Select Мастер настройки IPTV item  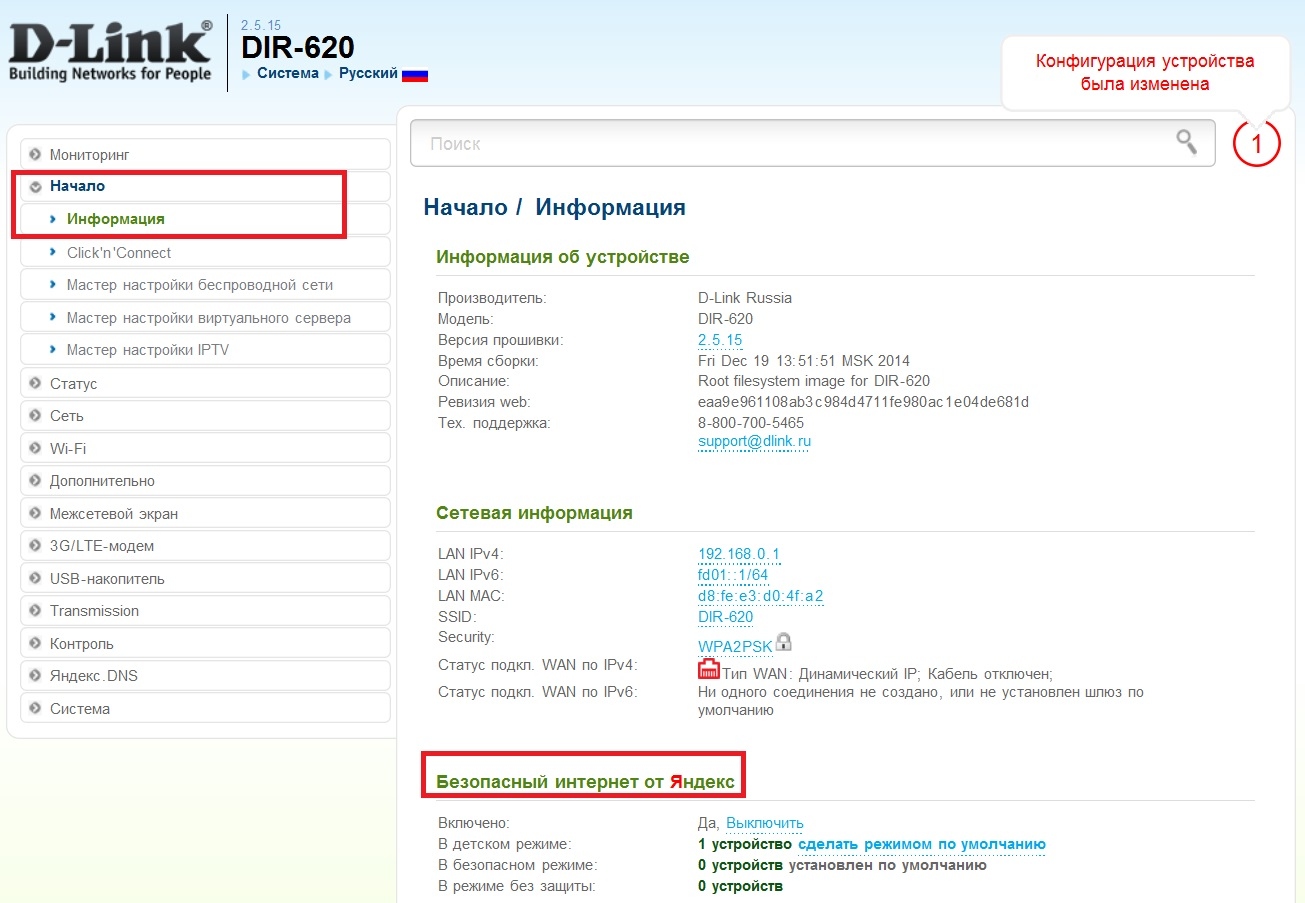[147, 350]
